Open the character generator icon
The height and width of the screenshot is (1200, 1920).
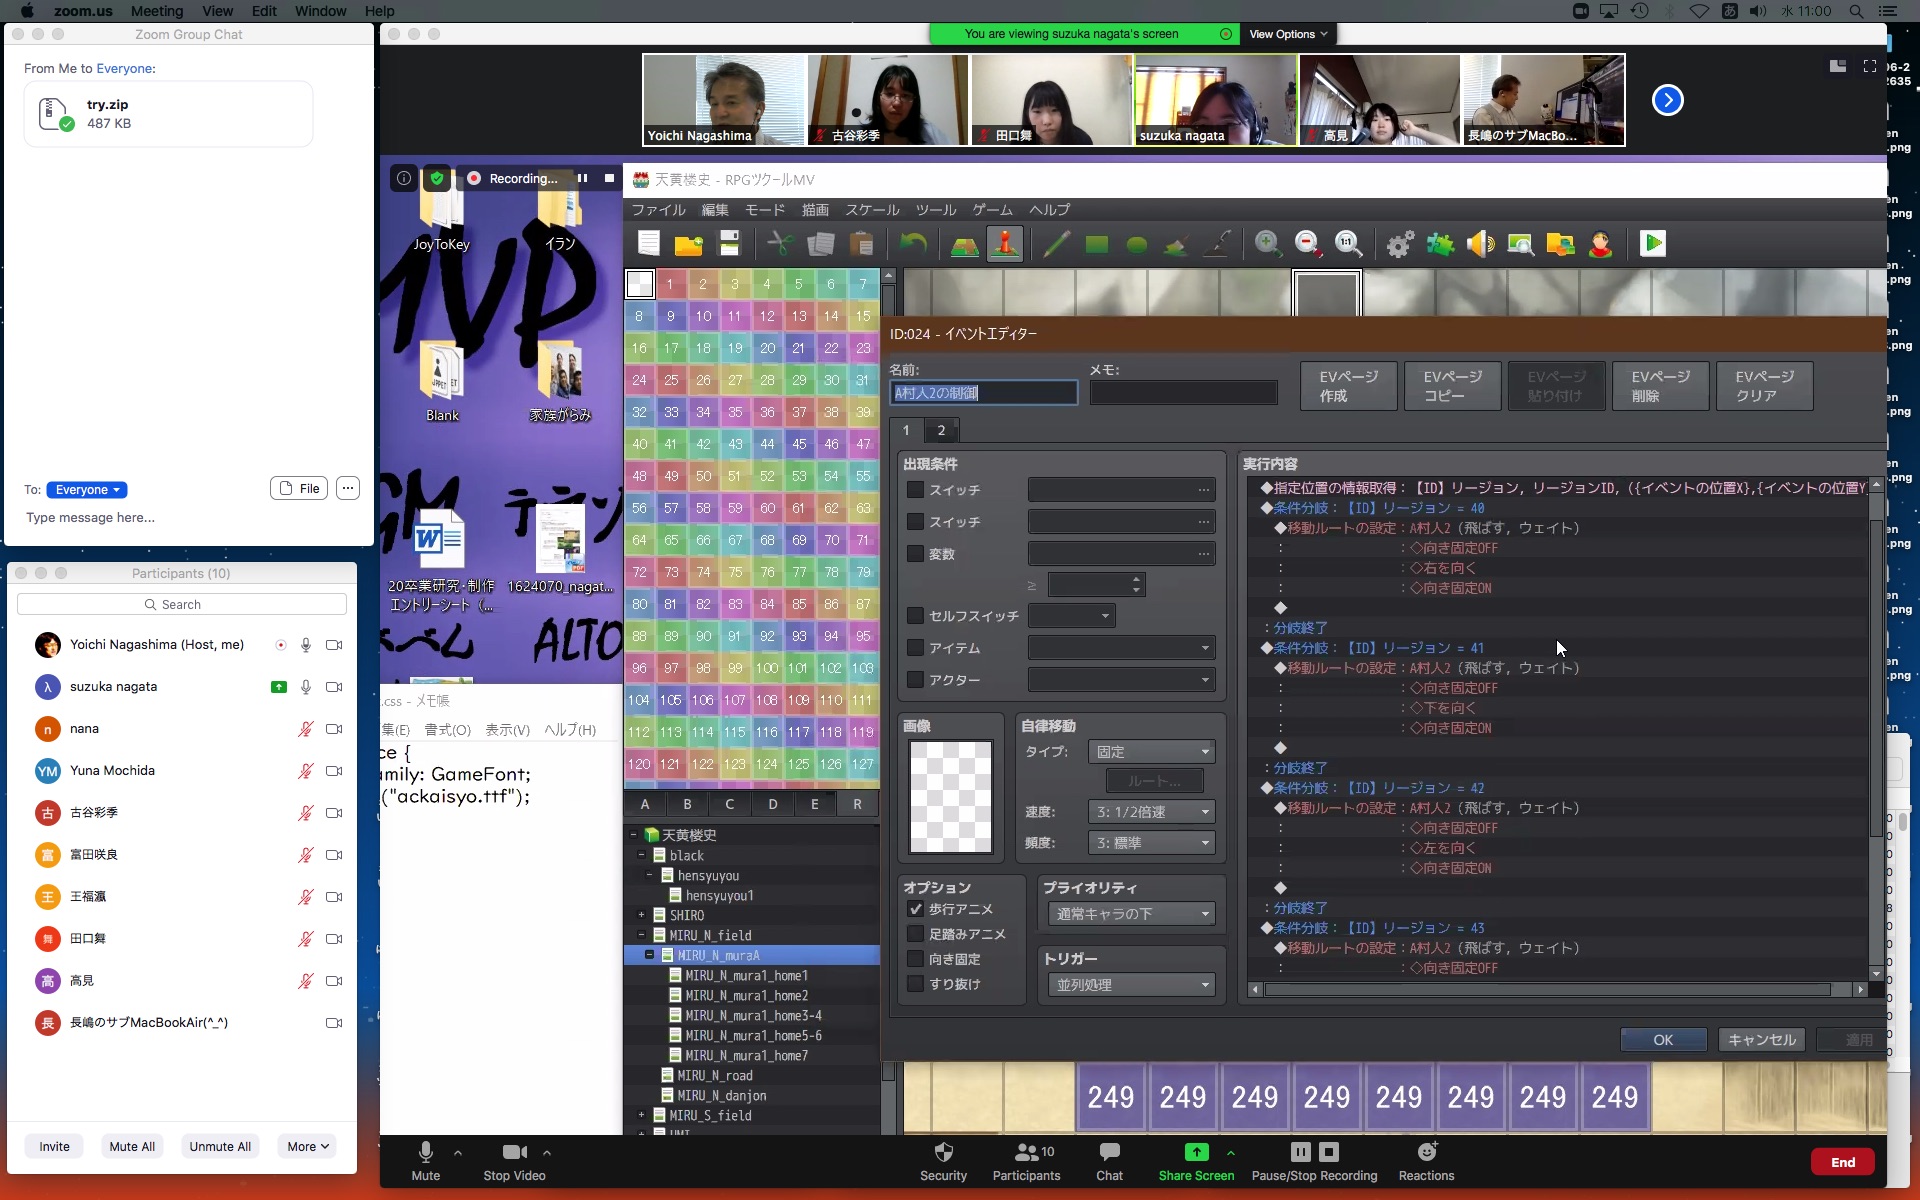(1600, 244)
